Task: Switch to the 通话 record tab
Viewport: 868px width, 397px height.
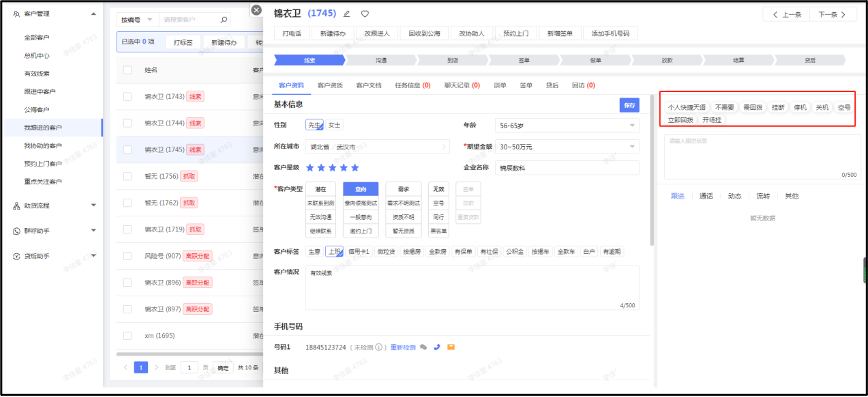Action: click(x=706, y=196)
